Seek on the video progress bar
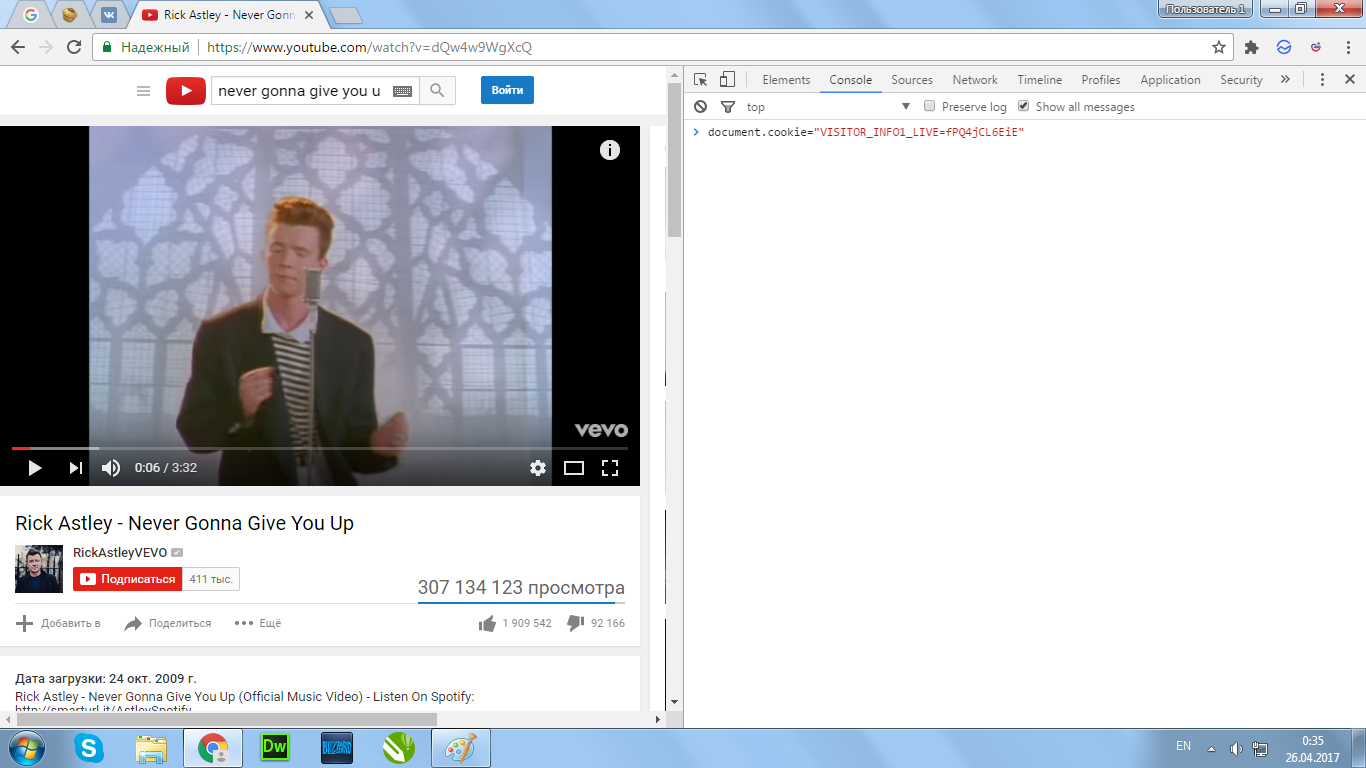The image size is (1366, 768). [x=320, y=448]
